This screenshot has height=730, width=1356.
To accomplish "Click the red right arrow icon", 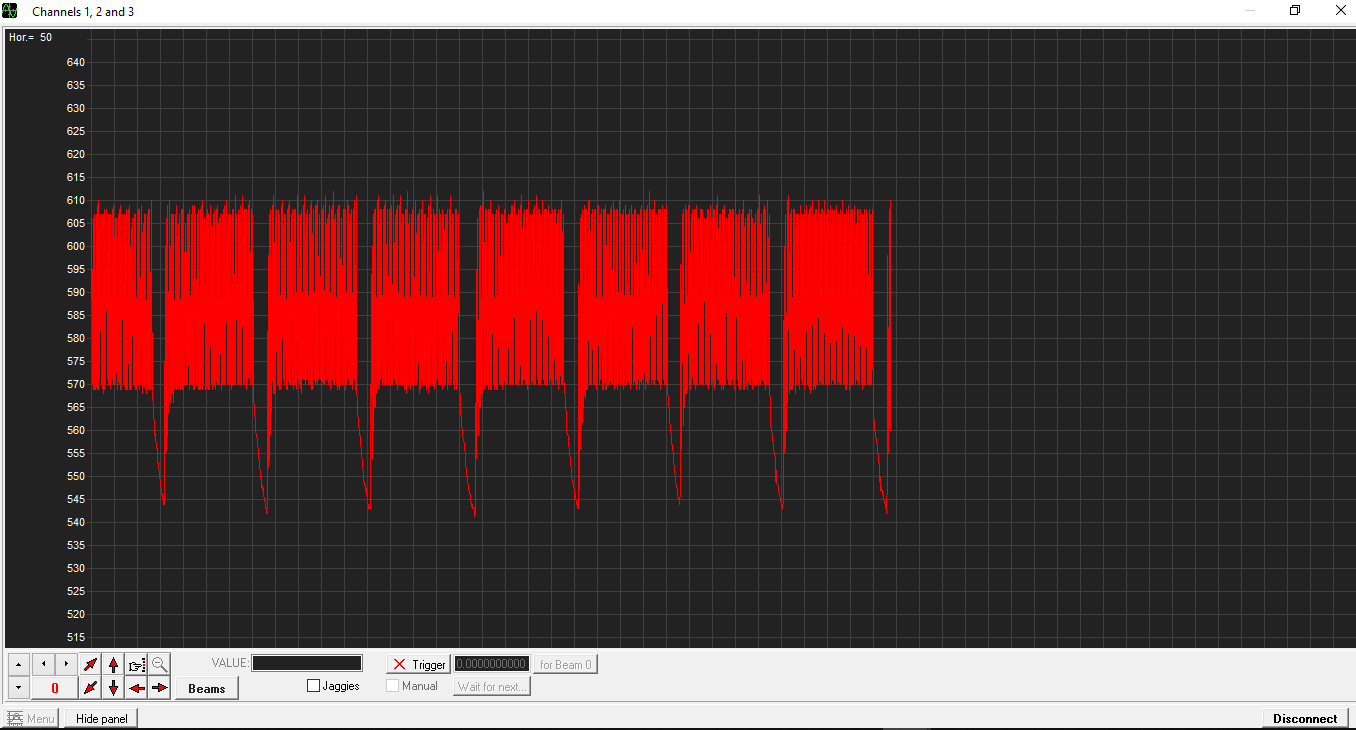I will click(160, 688).
